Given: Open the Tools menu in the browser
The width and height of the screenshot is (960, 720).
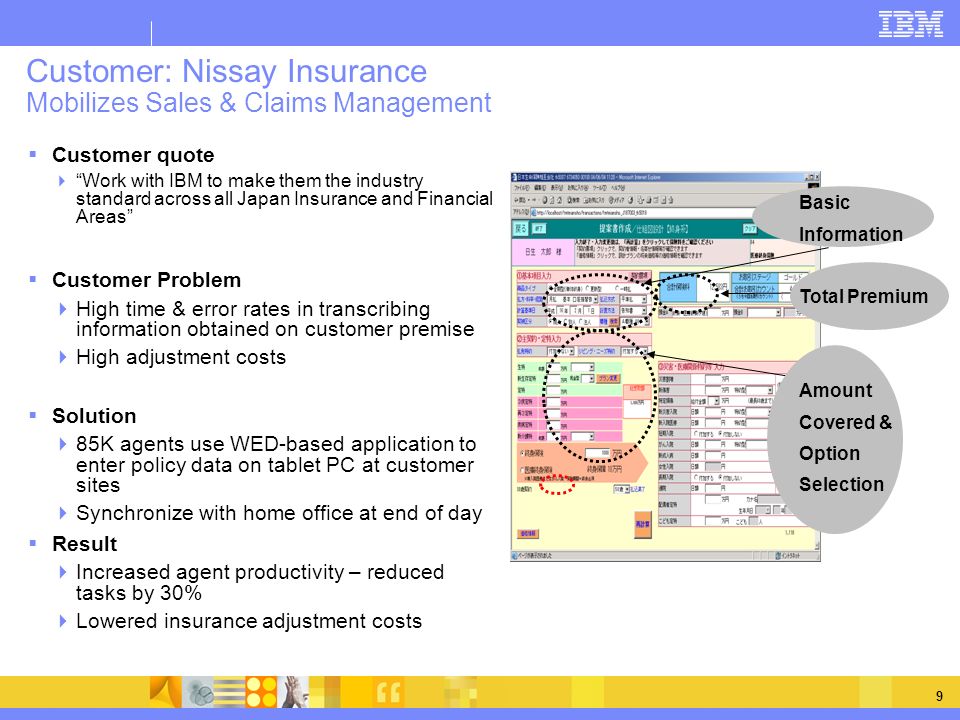Looking at the screenshot, I should click(x=600, y=188).
